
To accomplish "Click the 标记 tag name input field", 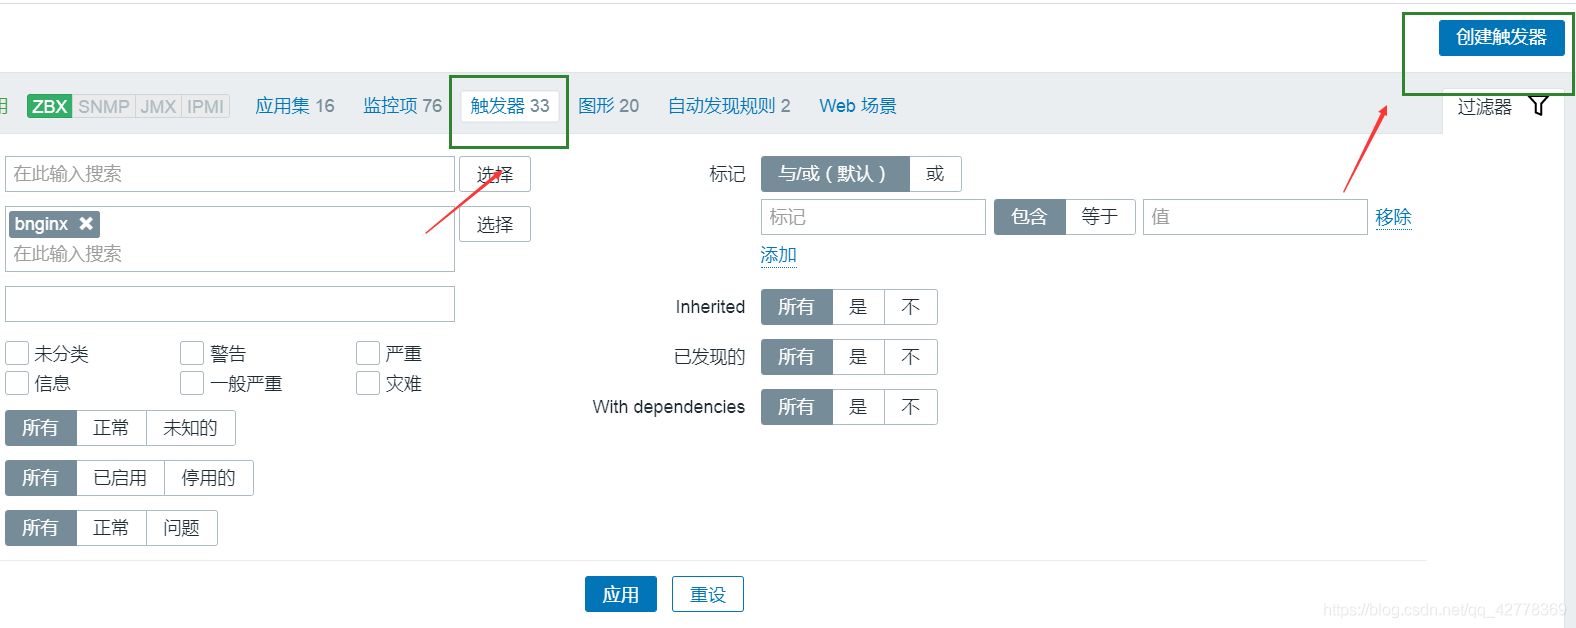I will (x=873, y=217).
